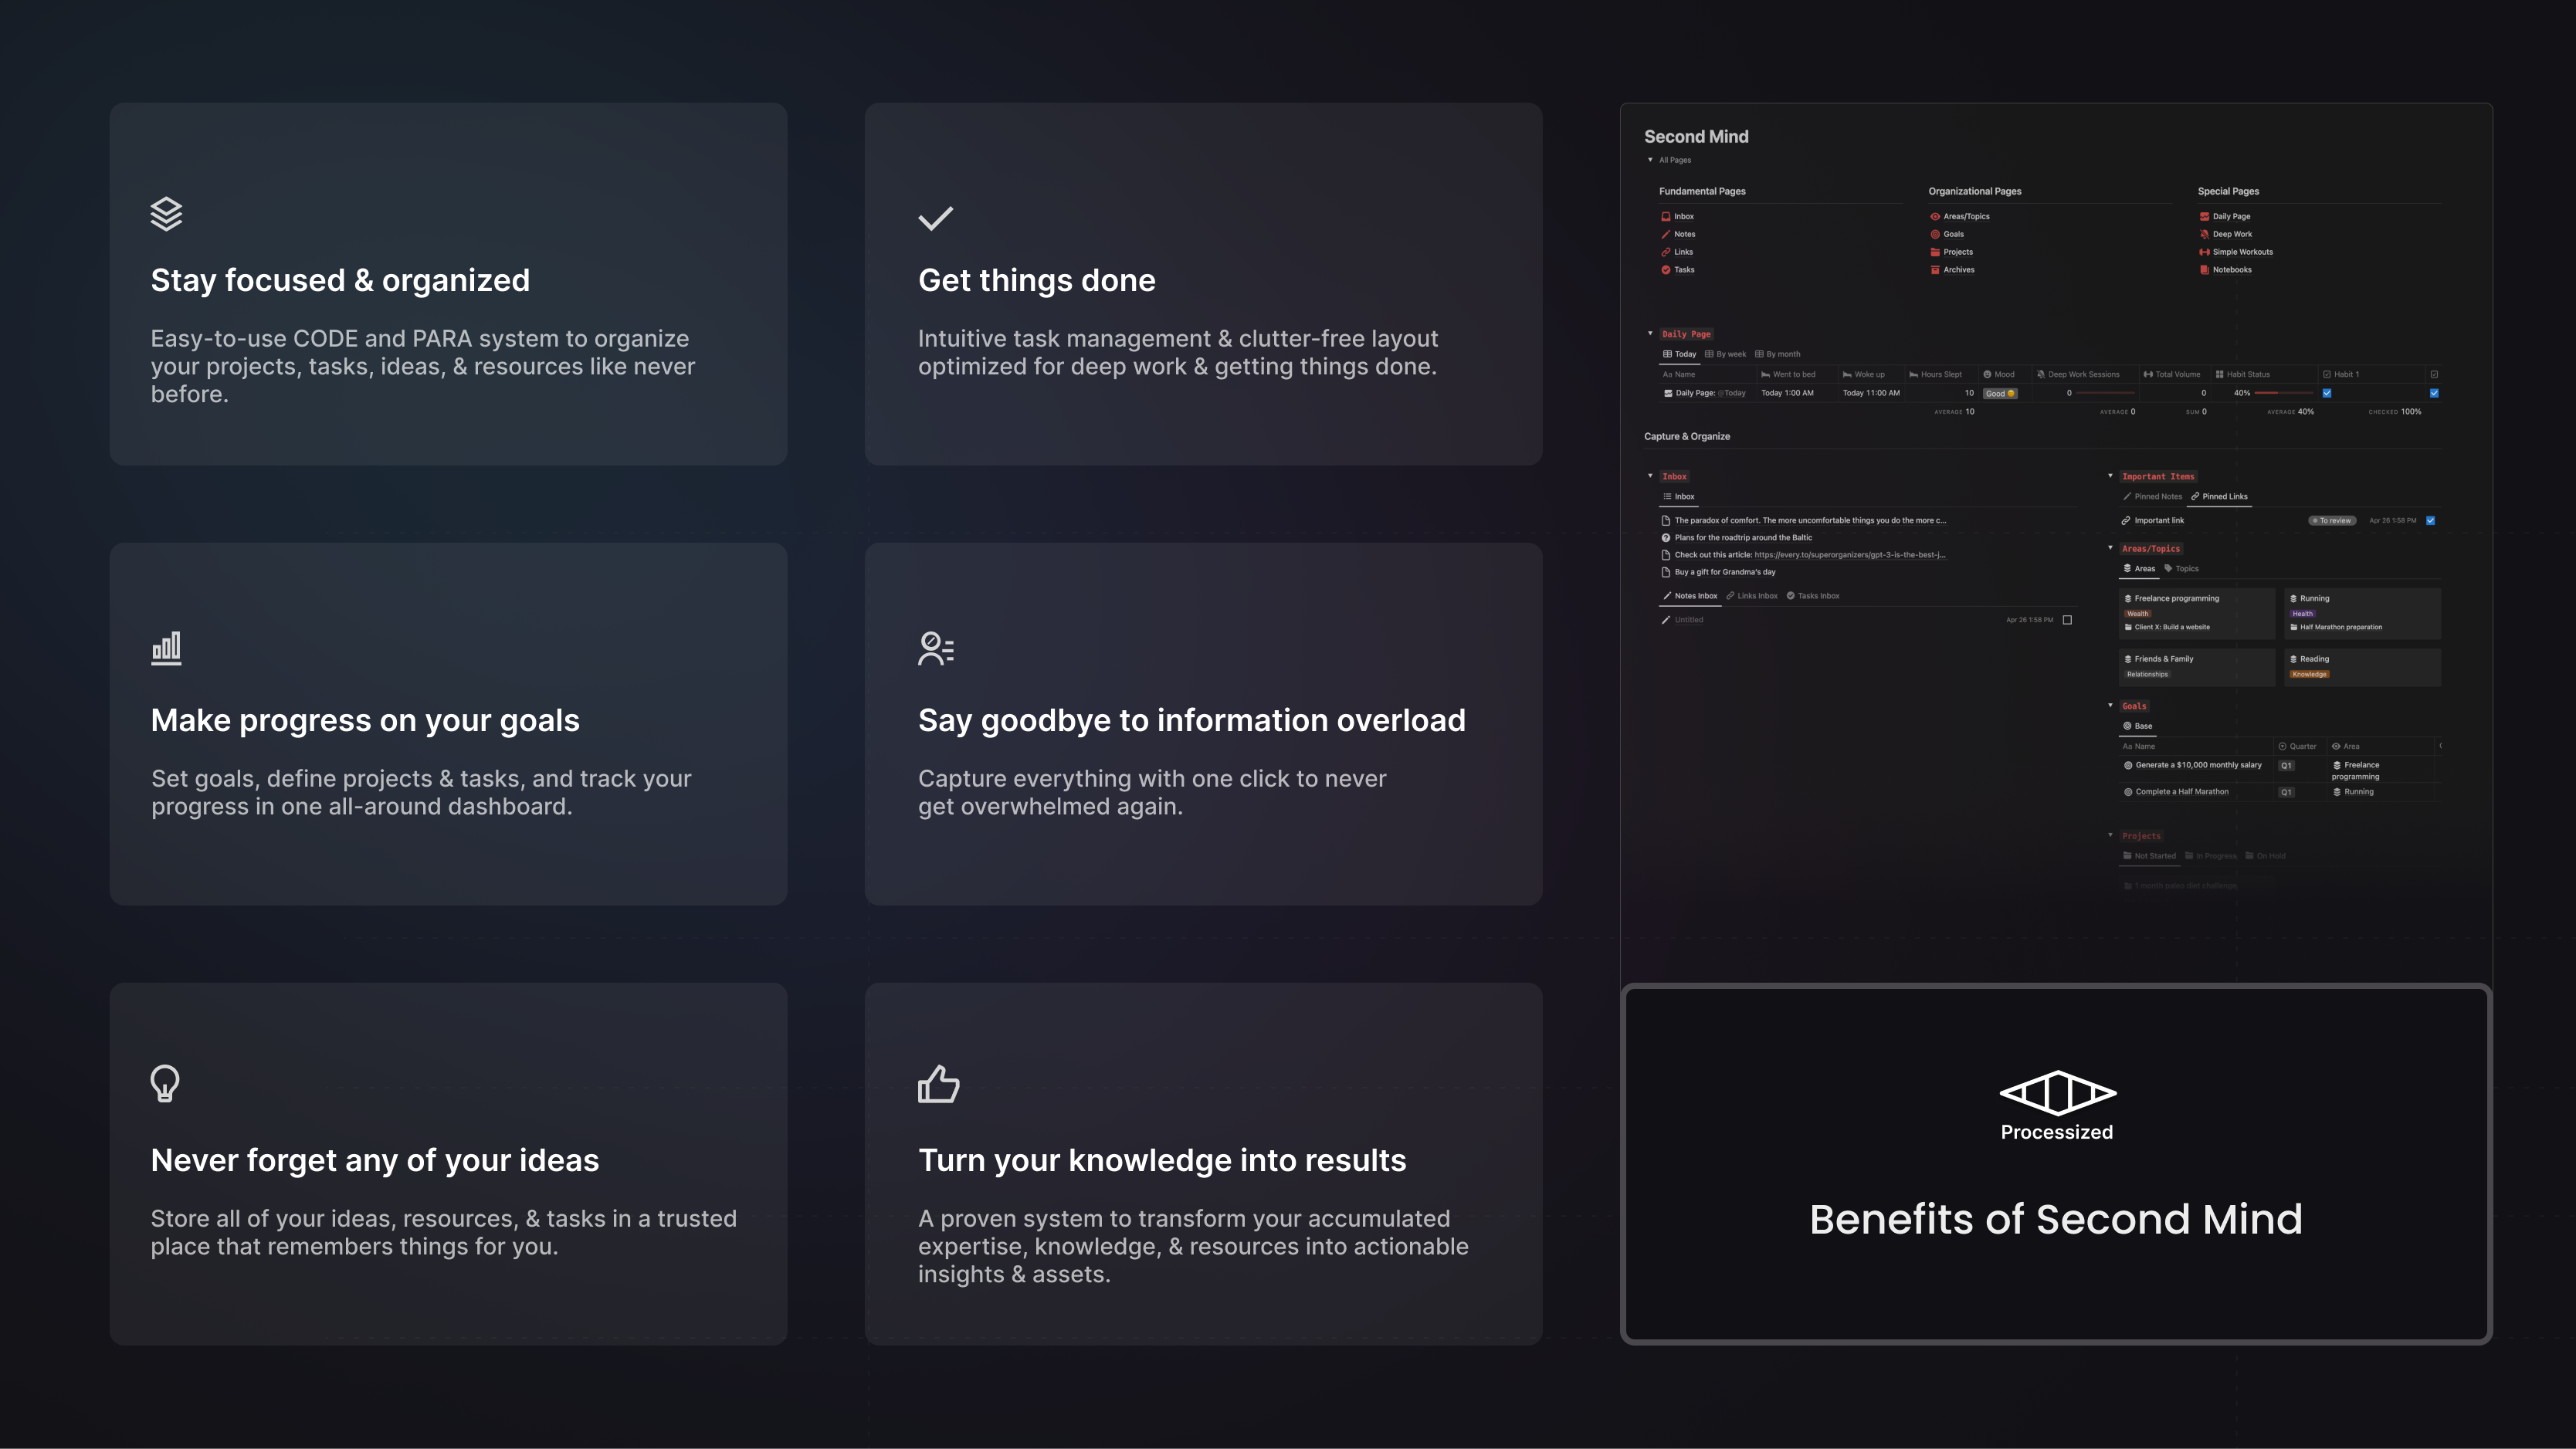The height and width of the screenshot is (1449, 2576).
Task: Open the Friends & Family area card
Action: coord(2195,667)
